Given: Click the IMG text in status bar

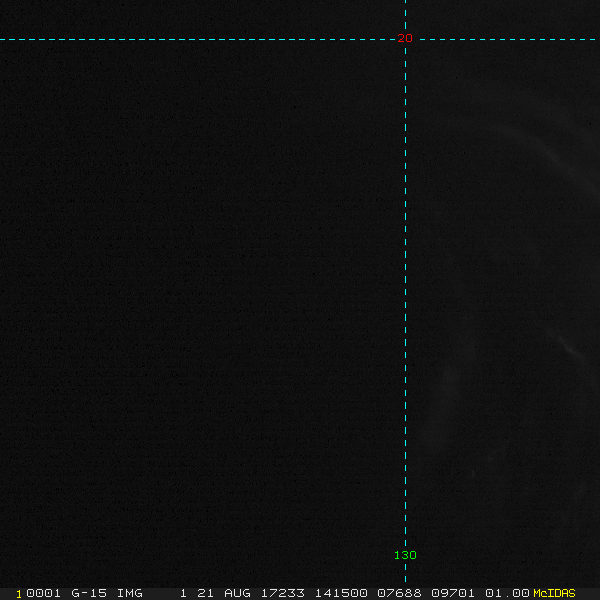Looking at the screenshot, I should (130, 593).
